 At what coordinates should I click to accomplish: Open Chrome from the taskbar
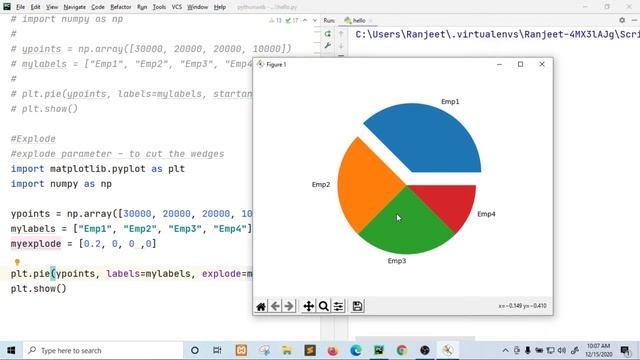[x=402, y=350]
